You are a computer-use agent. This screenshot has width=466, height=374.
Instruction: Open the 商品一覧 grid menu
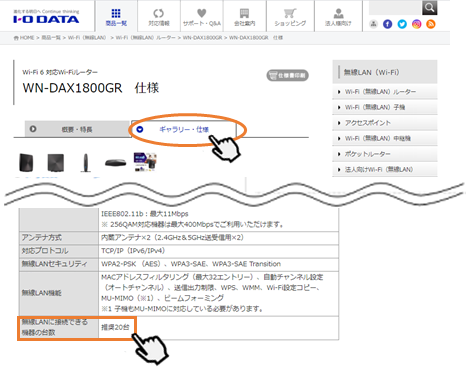coord(116,16)
